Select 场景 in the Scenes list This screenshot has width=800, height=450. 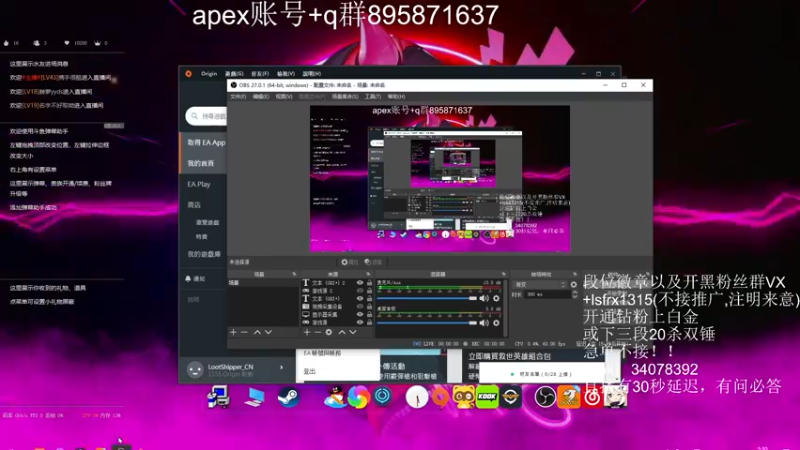coord(262,283)
